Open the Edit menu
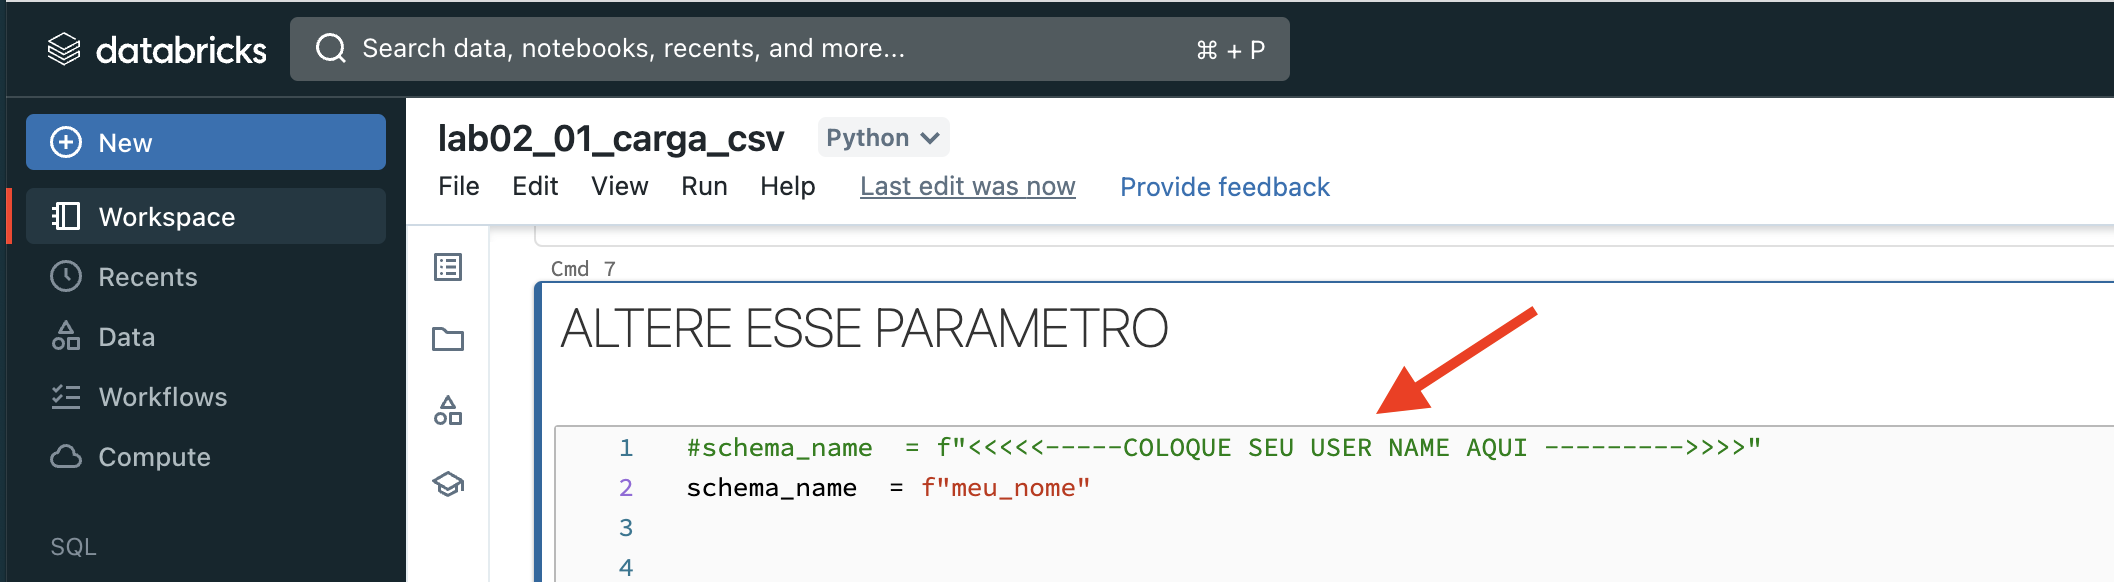 [x=535, y=187]
